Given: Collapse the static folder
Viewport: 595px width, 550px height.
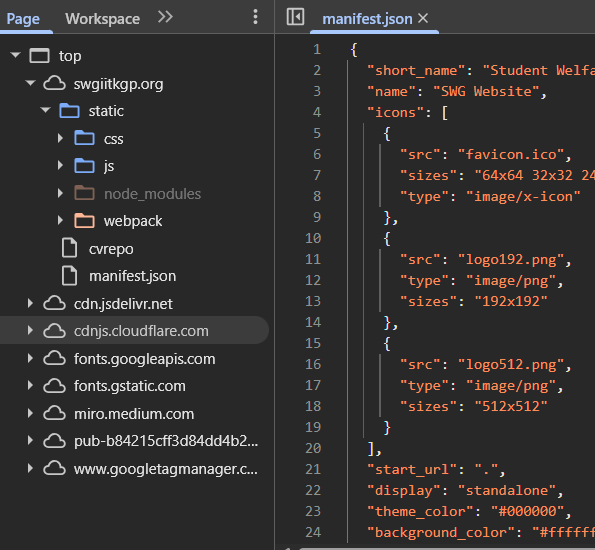Looking at the screenshot, I should click(46, 110).
